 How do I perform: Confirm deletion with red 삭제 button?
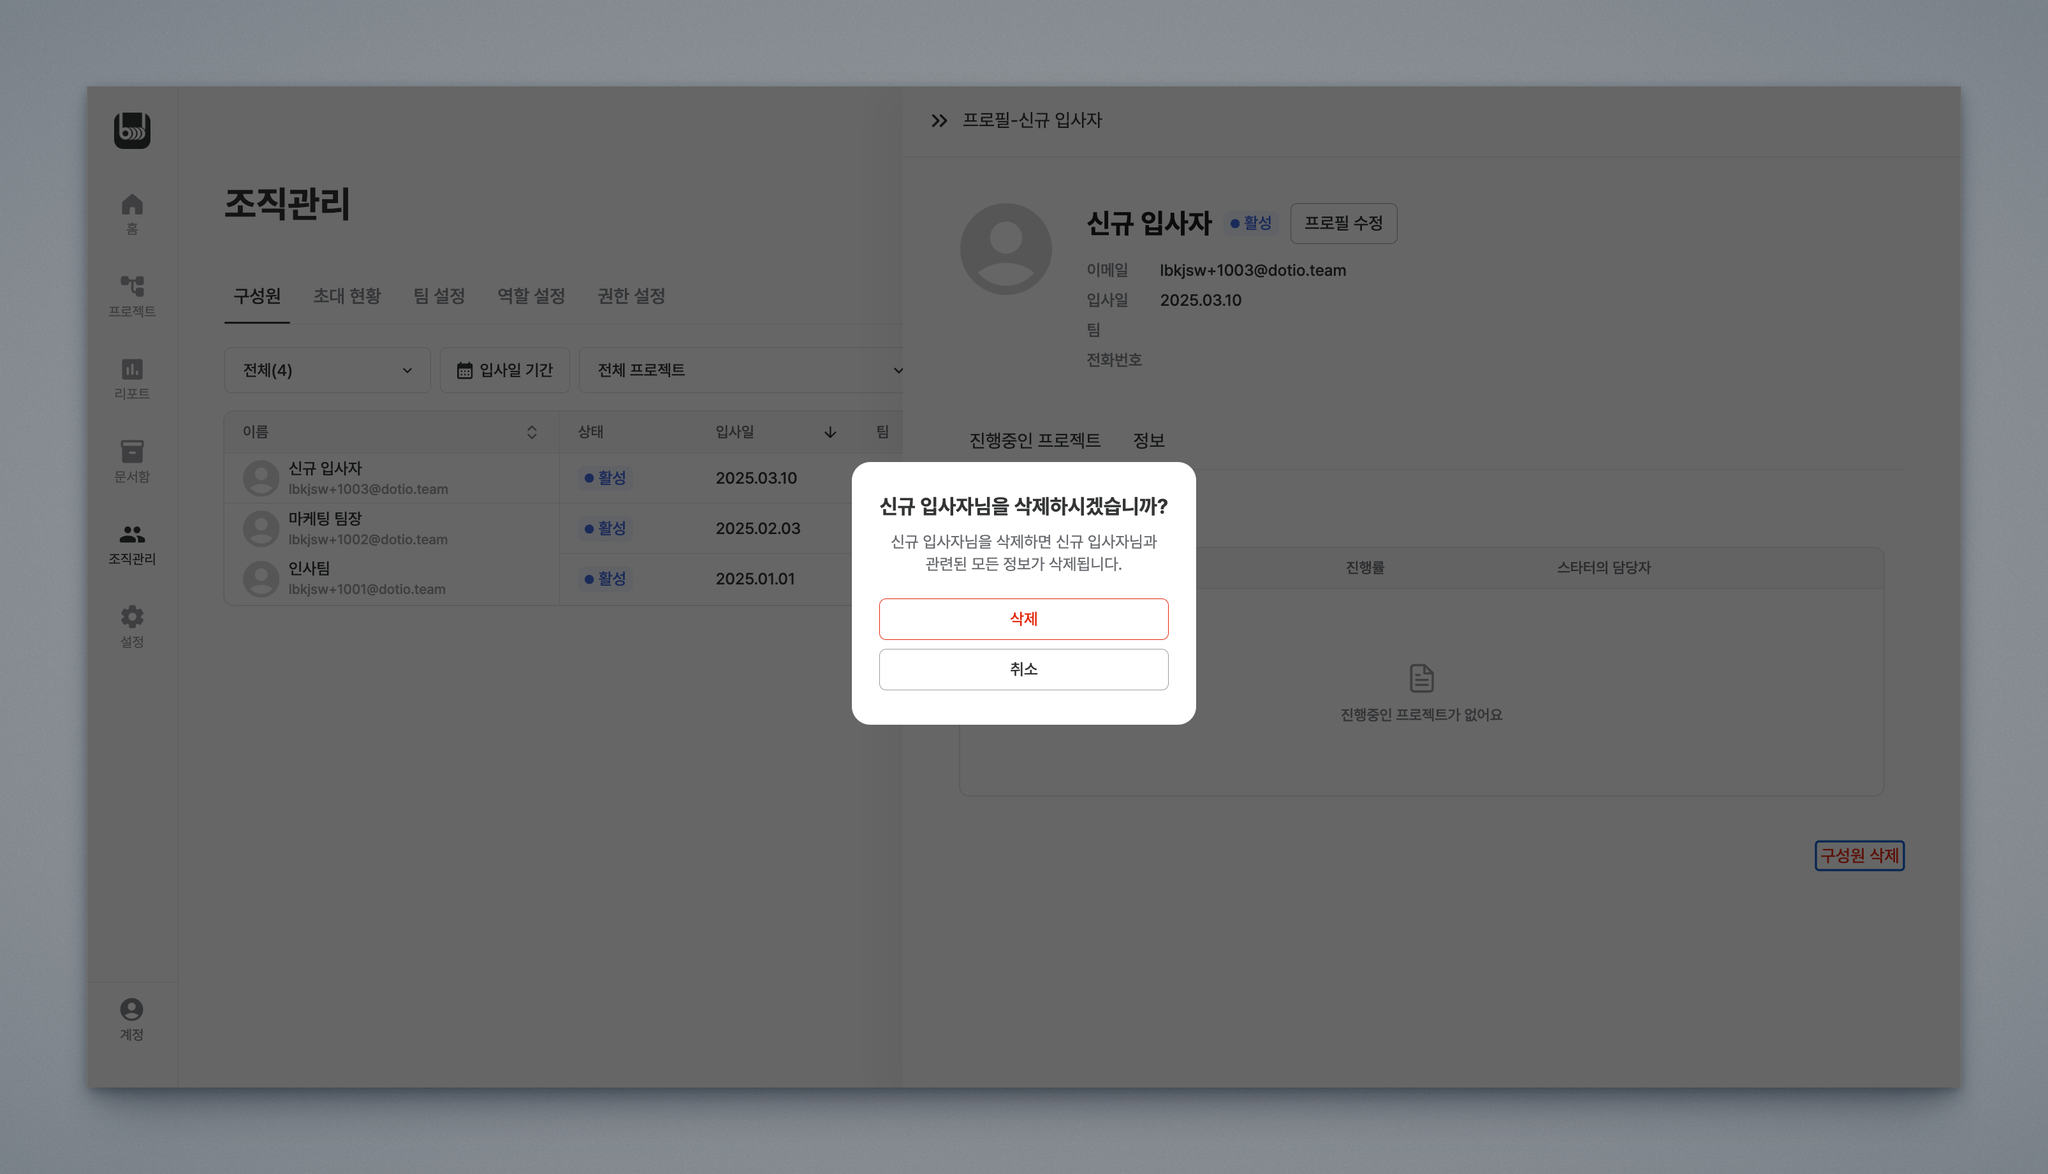[x=1023, y=619]
